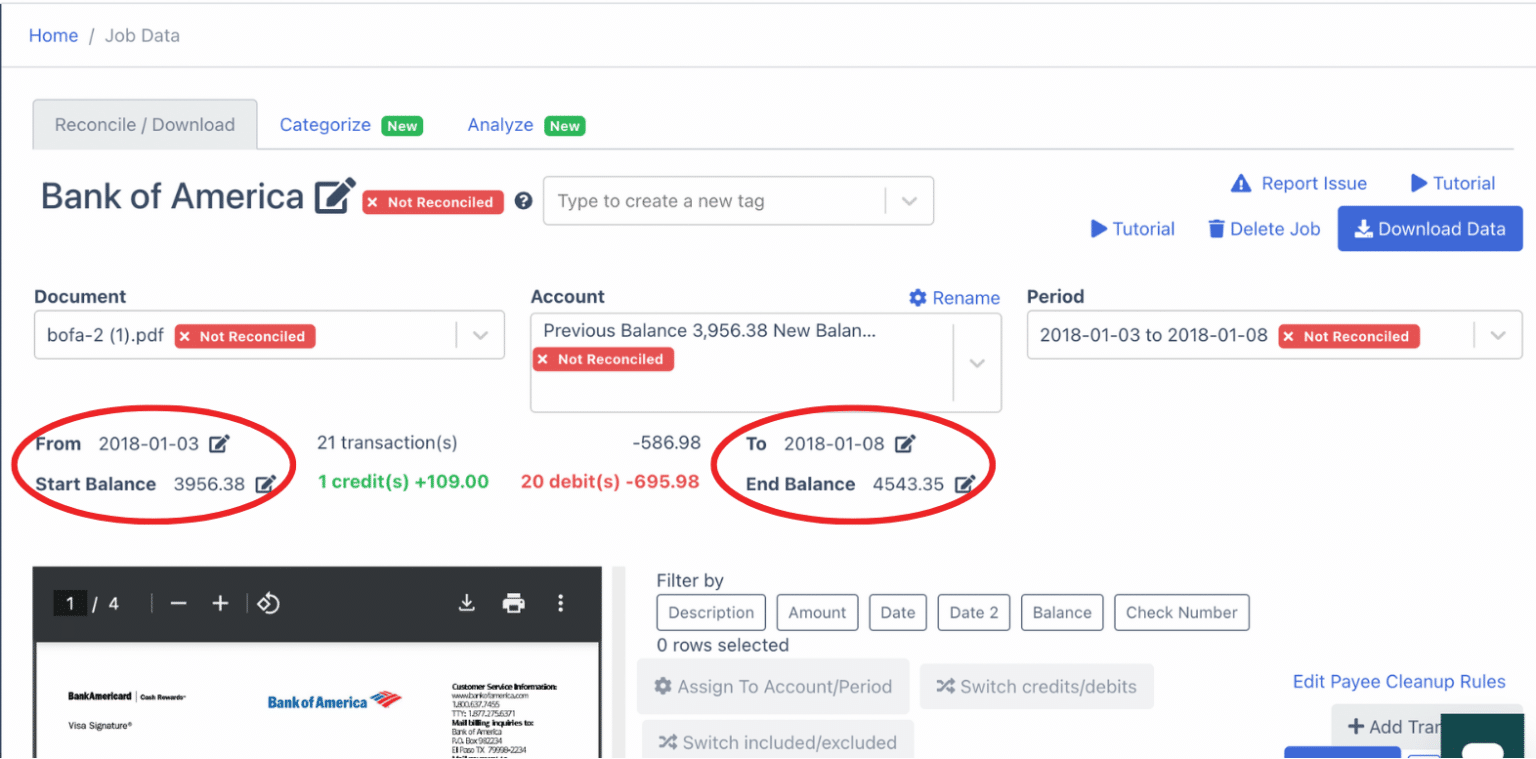The width and height of the screenshot is (1536, 759).
Task: Click the PDF page number field
Action: (x=69, y=603)
